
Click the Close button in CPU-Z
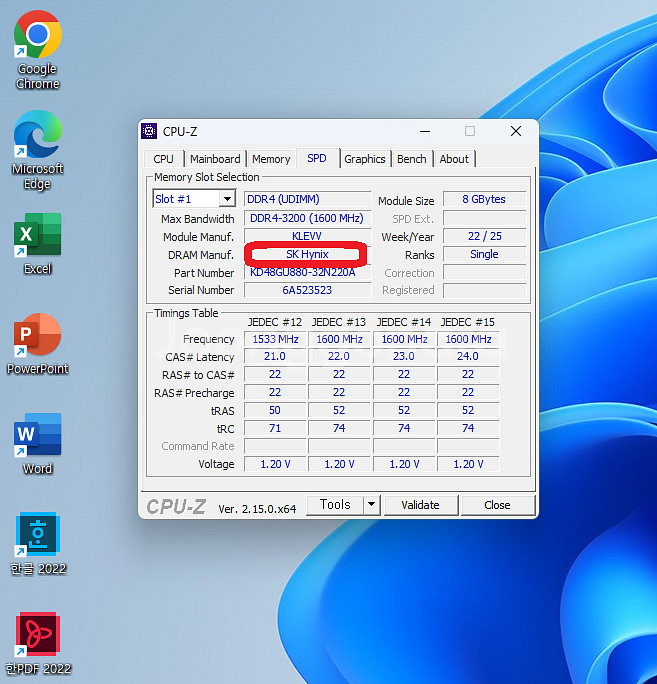[x=497, y=505]
